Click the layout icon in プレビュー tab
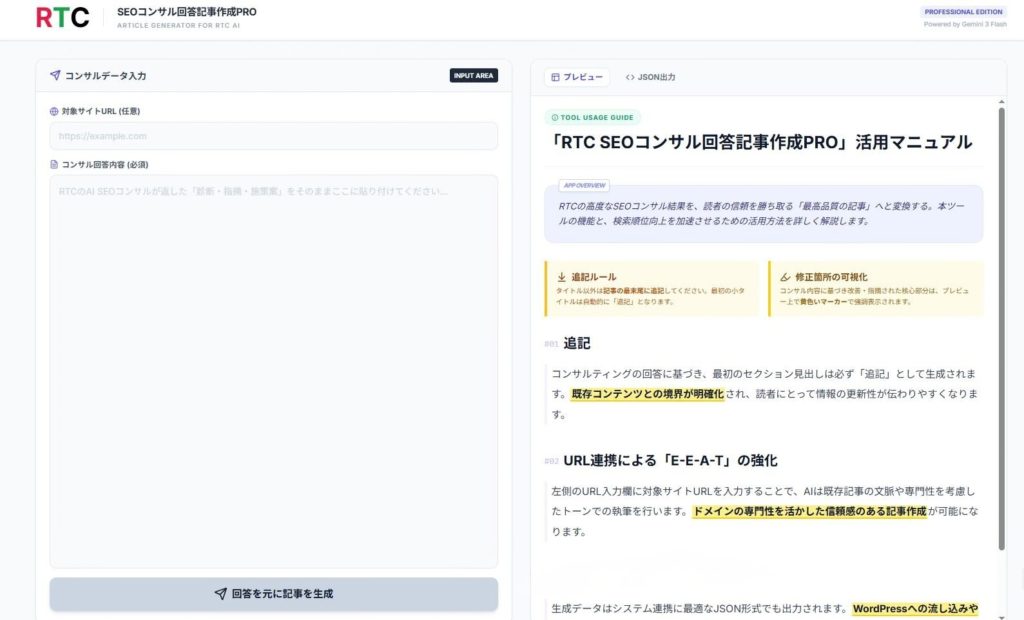Screen dimensions: 1024x620 coord(555,77)
